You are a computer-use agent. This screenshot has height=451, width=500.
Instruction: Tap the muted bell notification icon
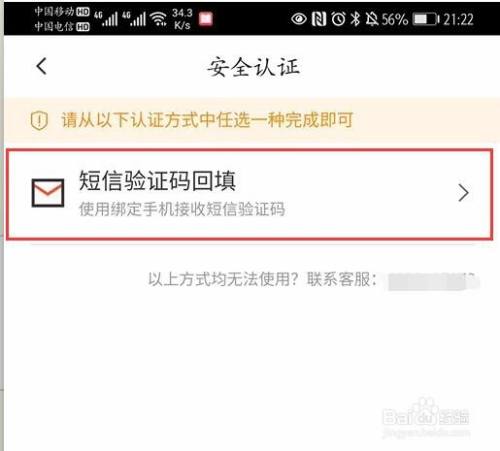[372, 19]
